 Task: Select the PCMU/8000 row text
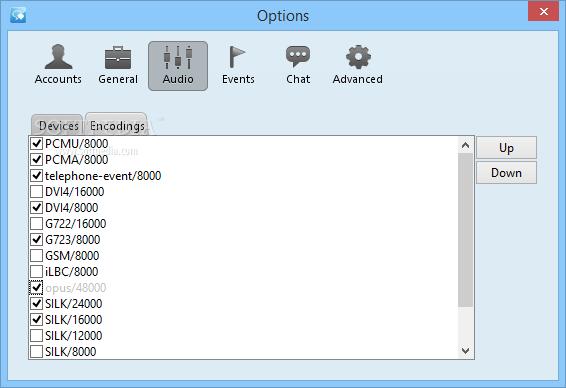tap(77, 144)
